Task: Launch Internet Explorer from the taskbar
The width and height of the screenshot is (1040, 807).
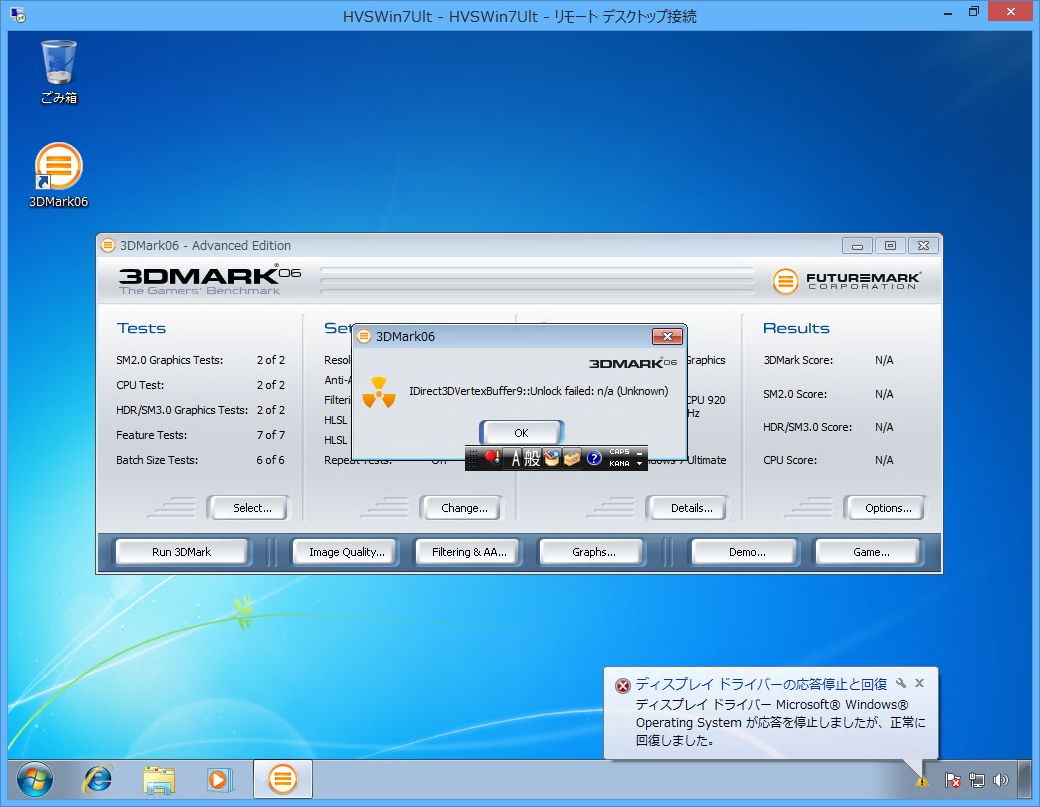Action: point(97,780)
